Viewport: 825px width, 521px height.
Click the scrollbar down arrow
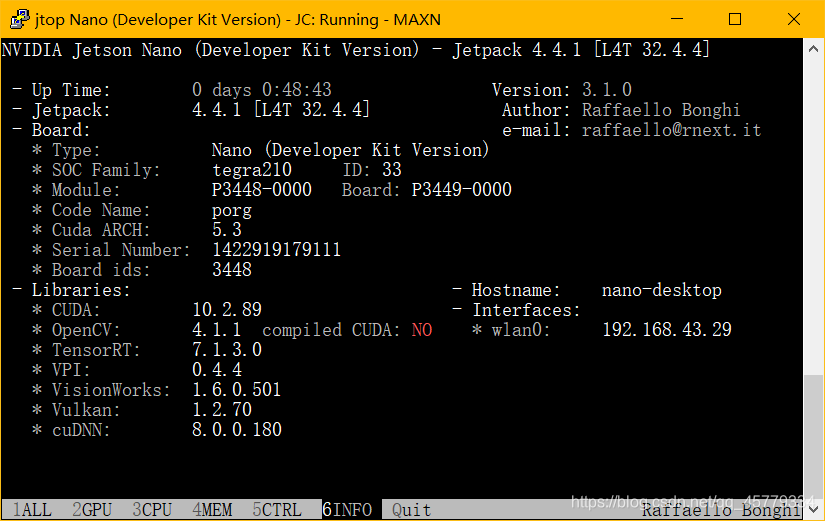click(x=813, y=509)
